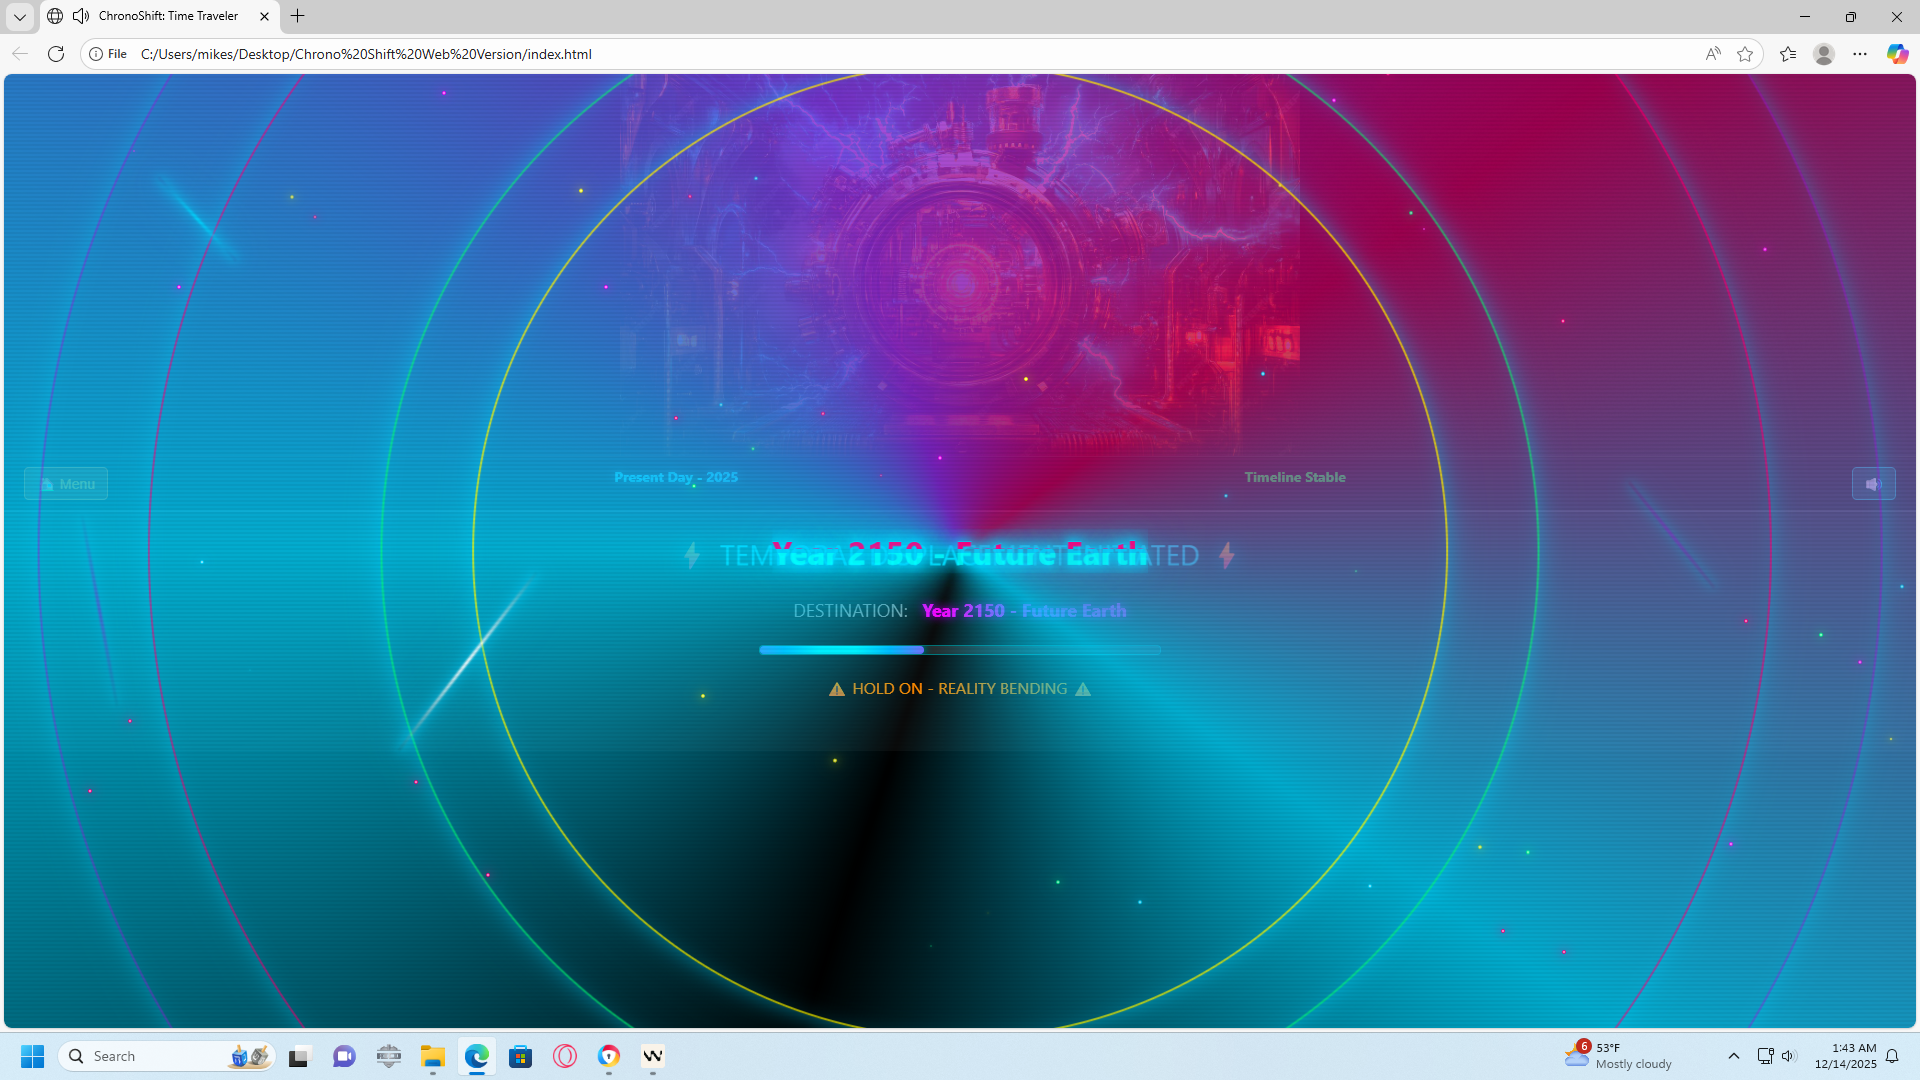Show hidden system tray icons chevron
The width and height of the screenshot is (1920, 1080).
[1733, 1056]
